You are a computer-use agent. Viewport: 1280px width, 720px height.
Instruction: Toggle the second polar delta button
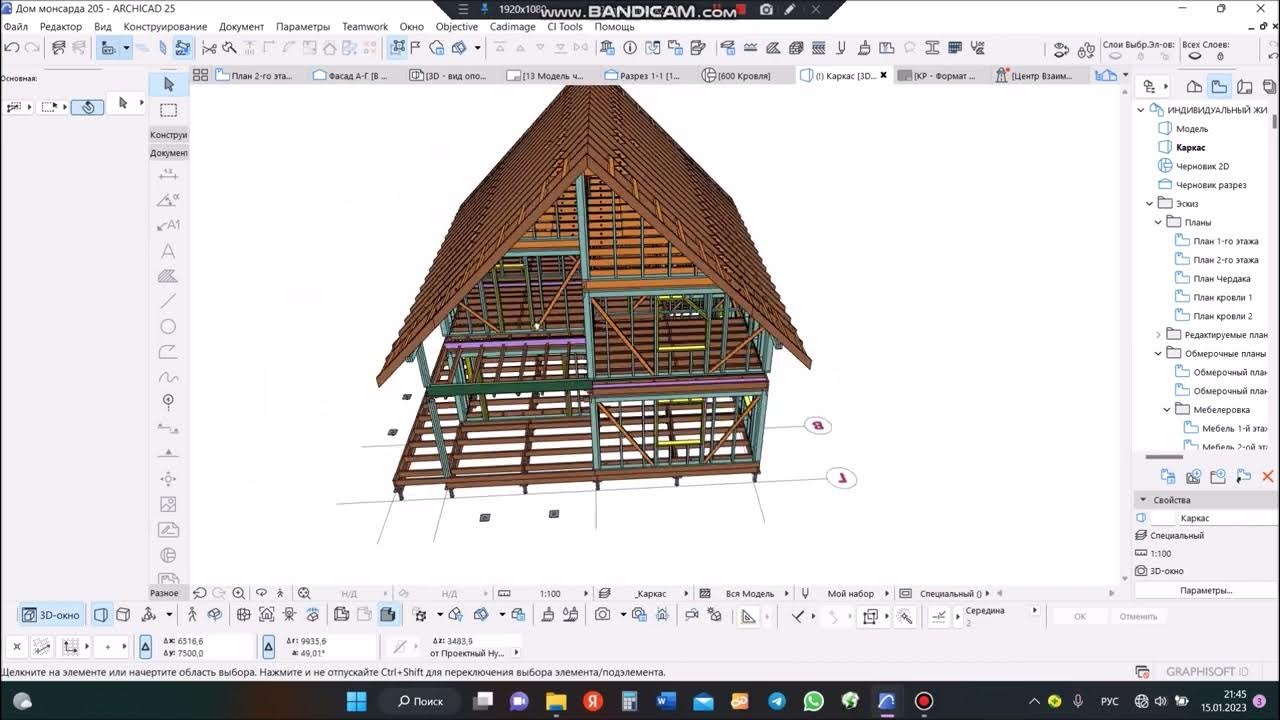tap(268, 648)
